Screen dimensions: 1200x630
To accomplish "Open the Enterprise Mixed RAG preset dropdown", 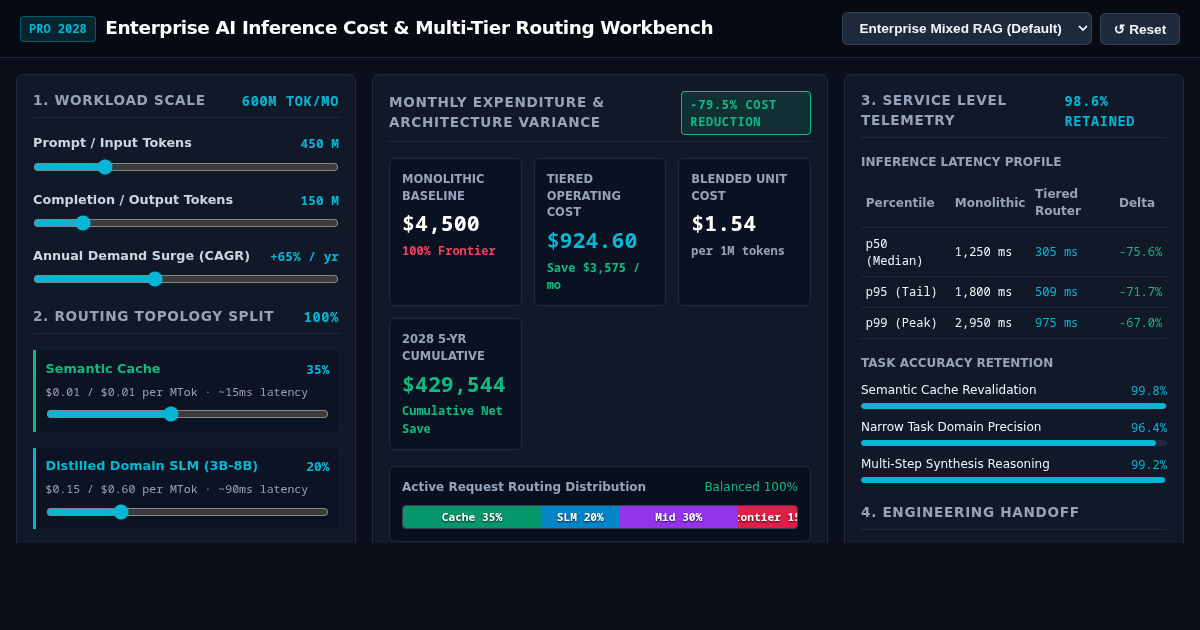I will [x=966, y=28].
